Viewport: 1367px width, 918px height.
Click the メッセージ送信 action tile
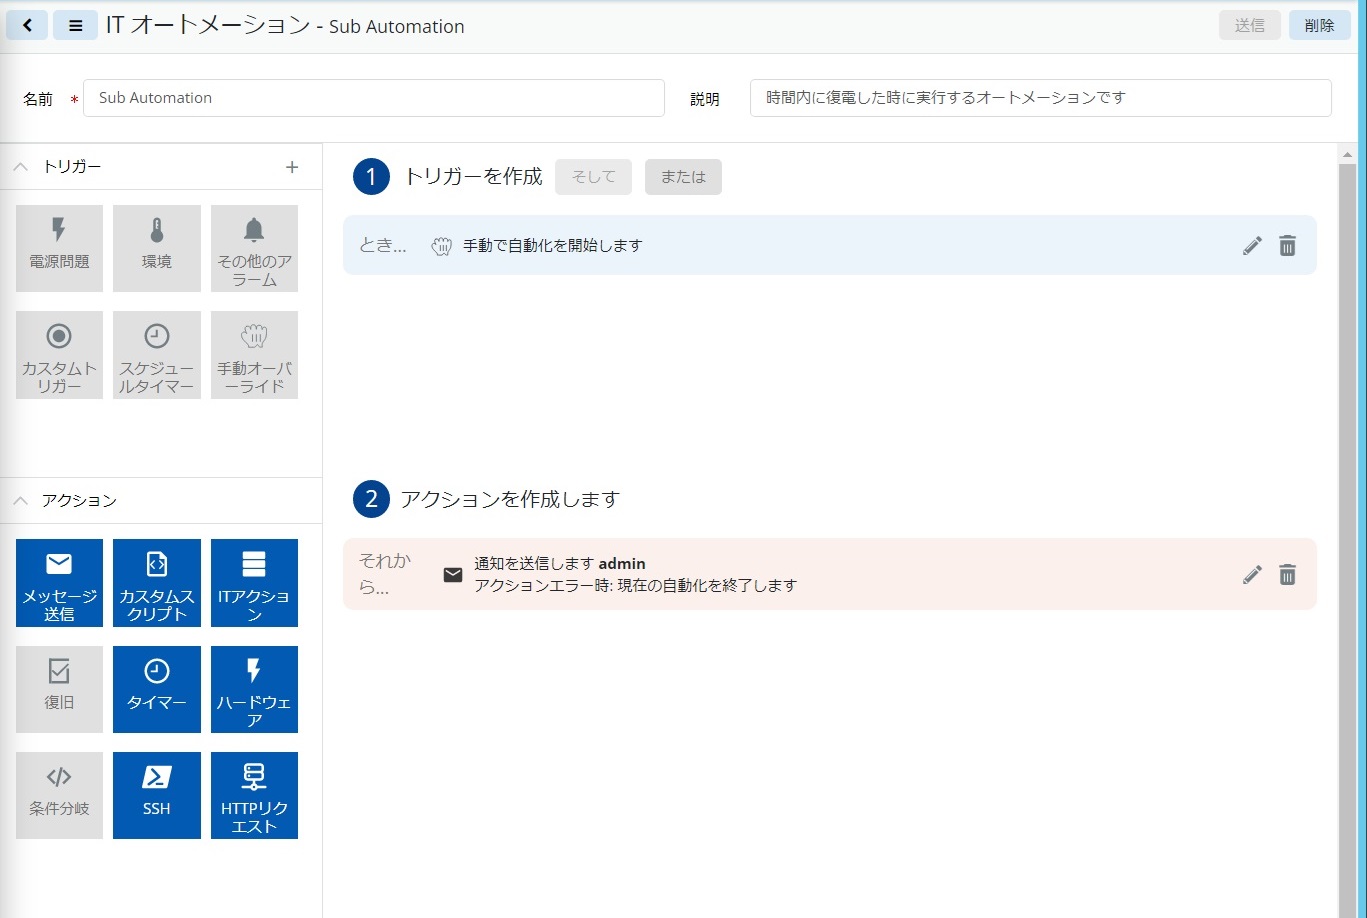pyautogui.click(x=59, y=583)
